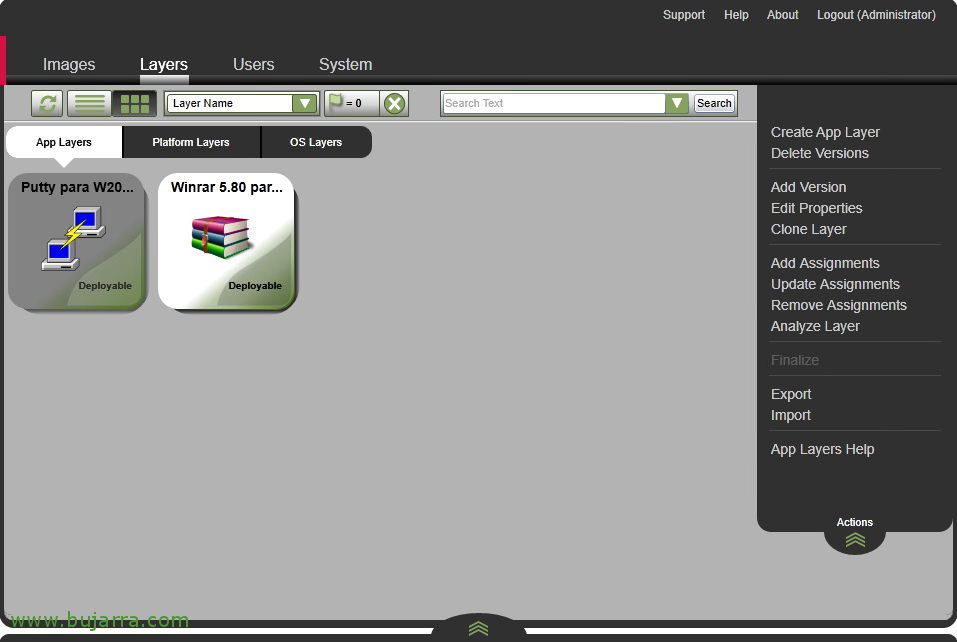The width and height of the screenshot is (957, 642).
Task: Click the Support link
Action: tap(684, 15)
